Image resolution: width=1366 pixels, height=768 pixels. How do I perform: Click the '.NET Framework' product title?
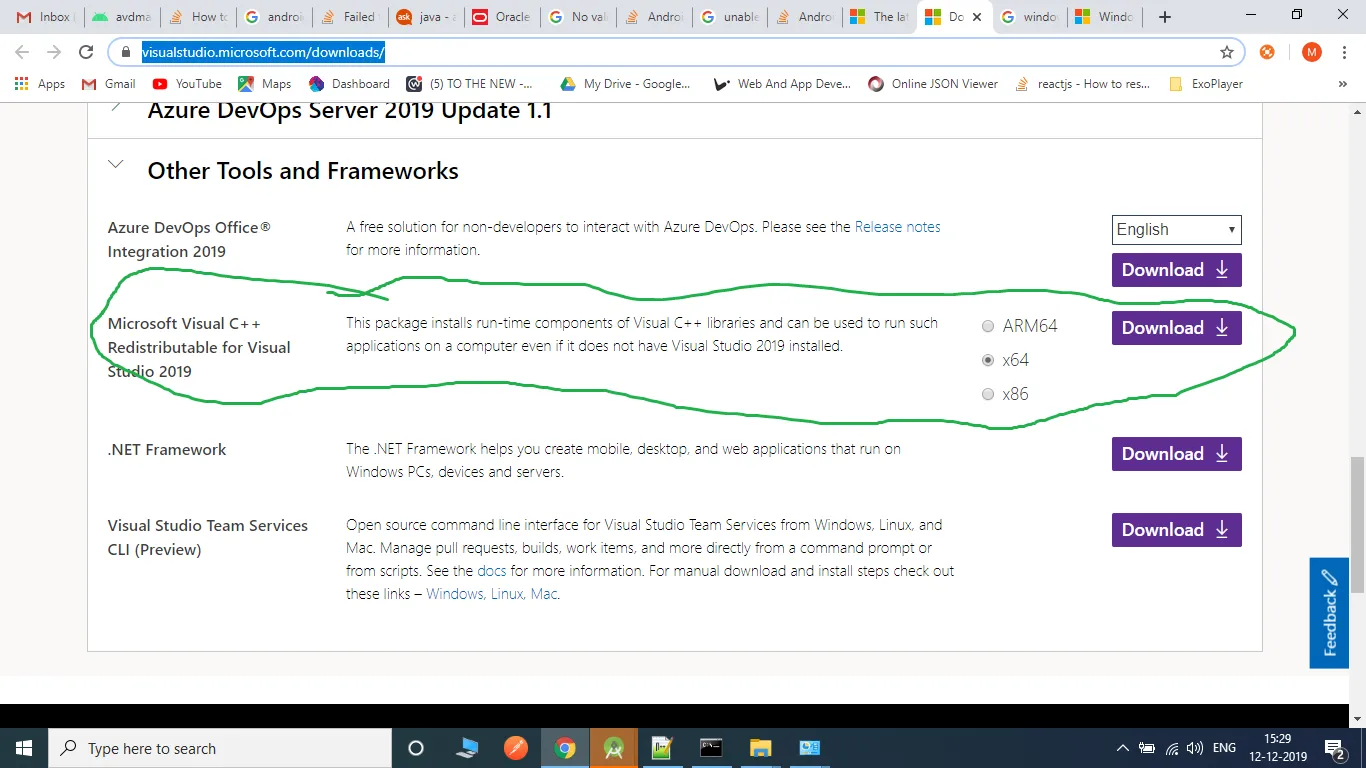pos(167,450)
